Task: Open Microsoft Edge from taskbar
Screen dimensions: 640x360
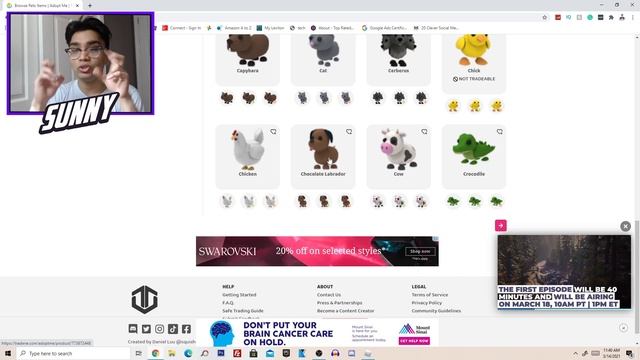Action: click(188, 353)
